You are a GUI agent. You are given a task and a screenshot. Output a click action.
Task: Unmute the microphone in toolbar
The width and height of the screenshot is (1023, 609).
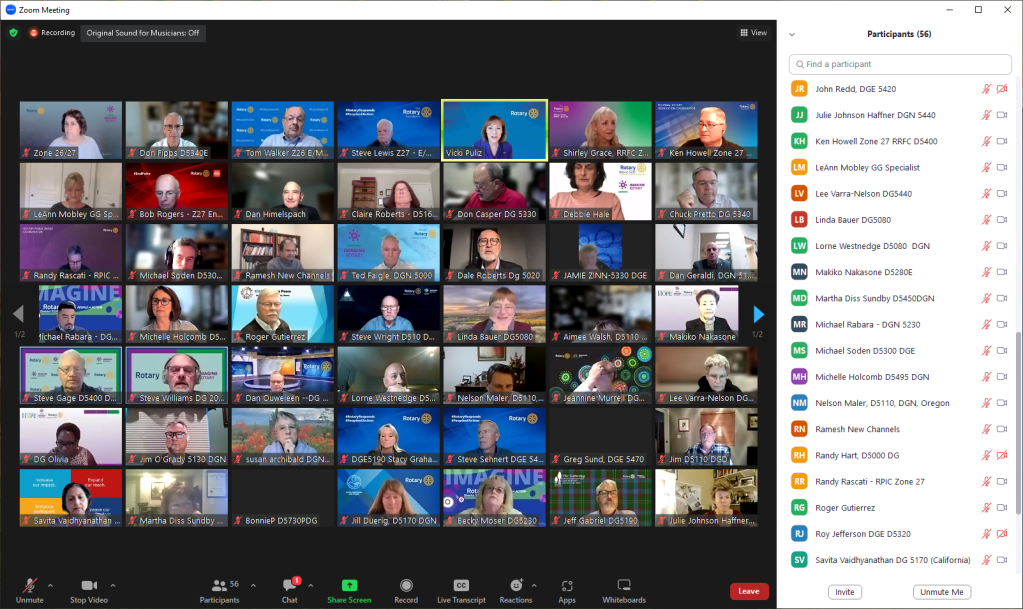click(x=30, y=585)
